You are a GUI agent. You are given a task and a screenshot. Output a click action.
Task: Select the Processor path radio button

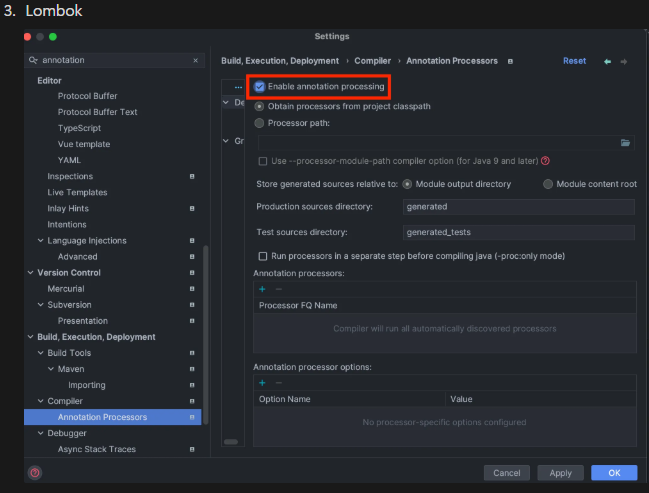[x=259, y=123]
